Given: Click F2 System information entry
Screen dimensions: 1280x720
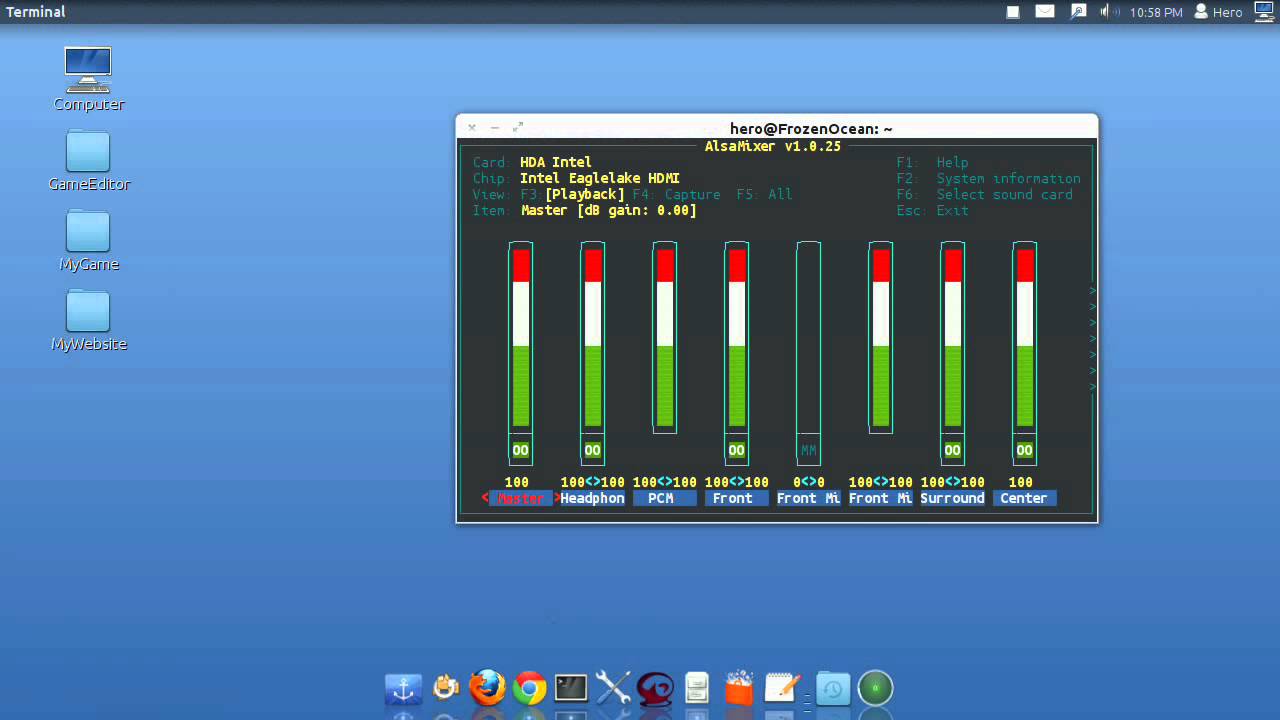Looking at the screenshot, I should point(988,178).
